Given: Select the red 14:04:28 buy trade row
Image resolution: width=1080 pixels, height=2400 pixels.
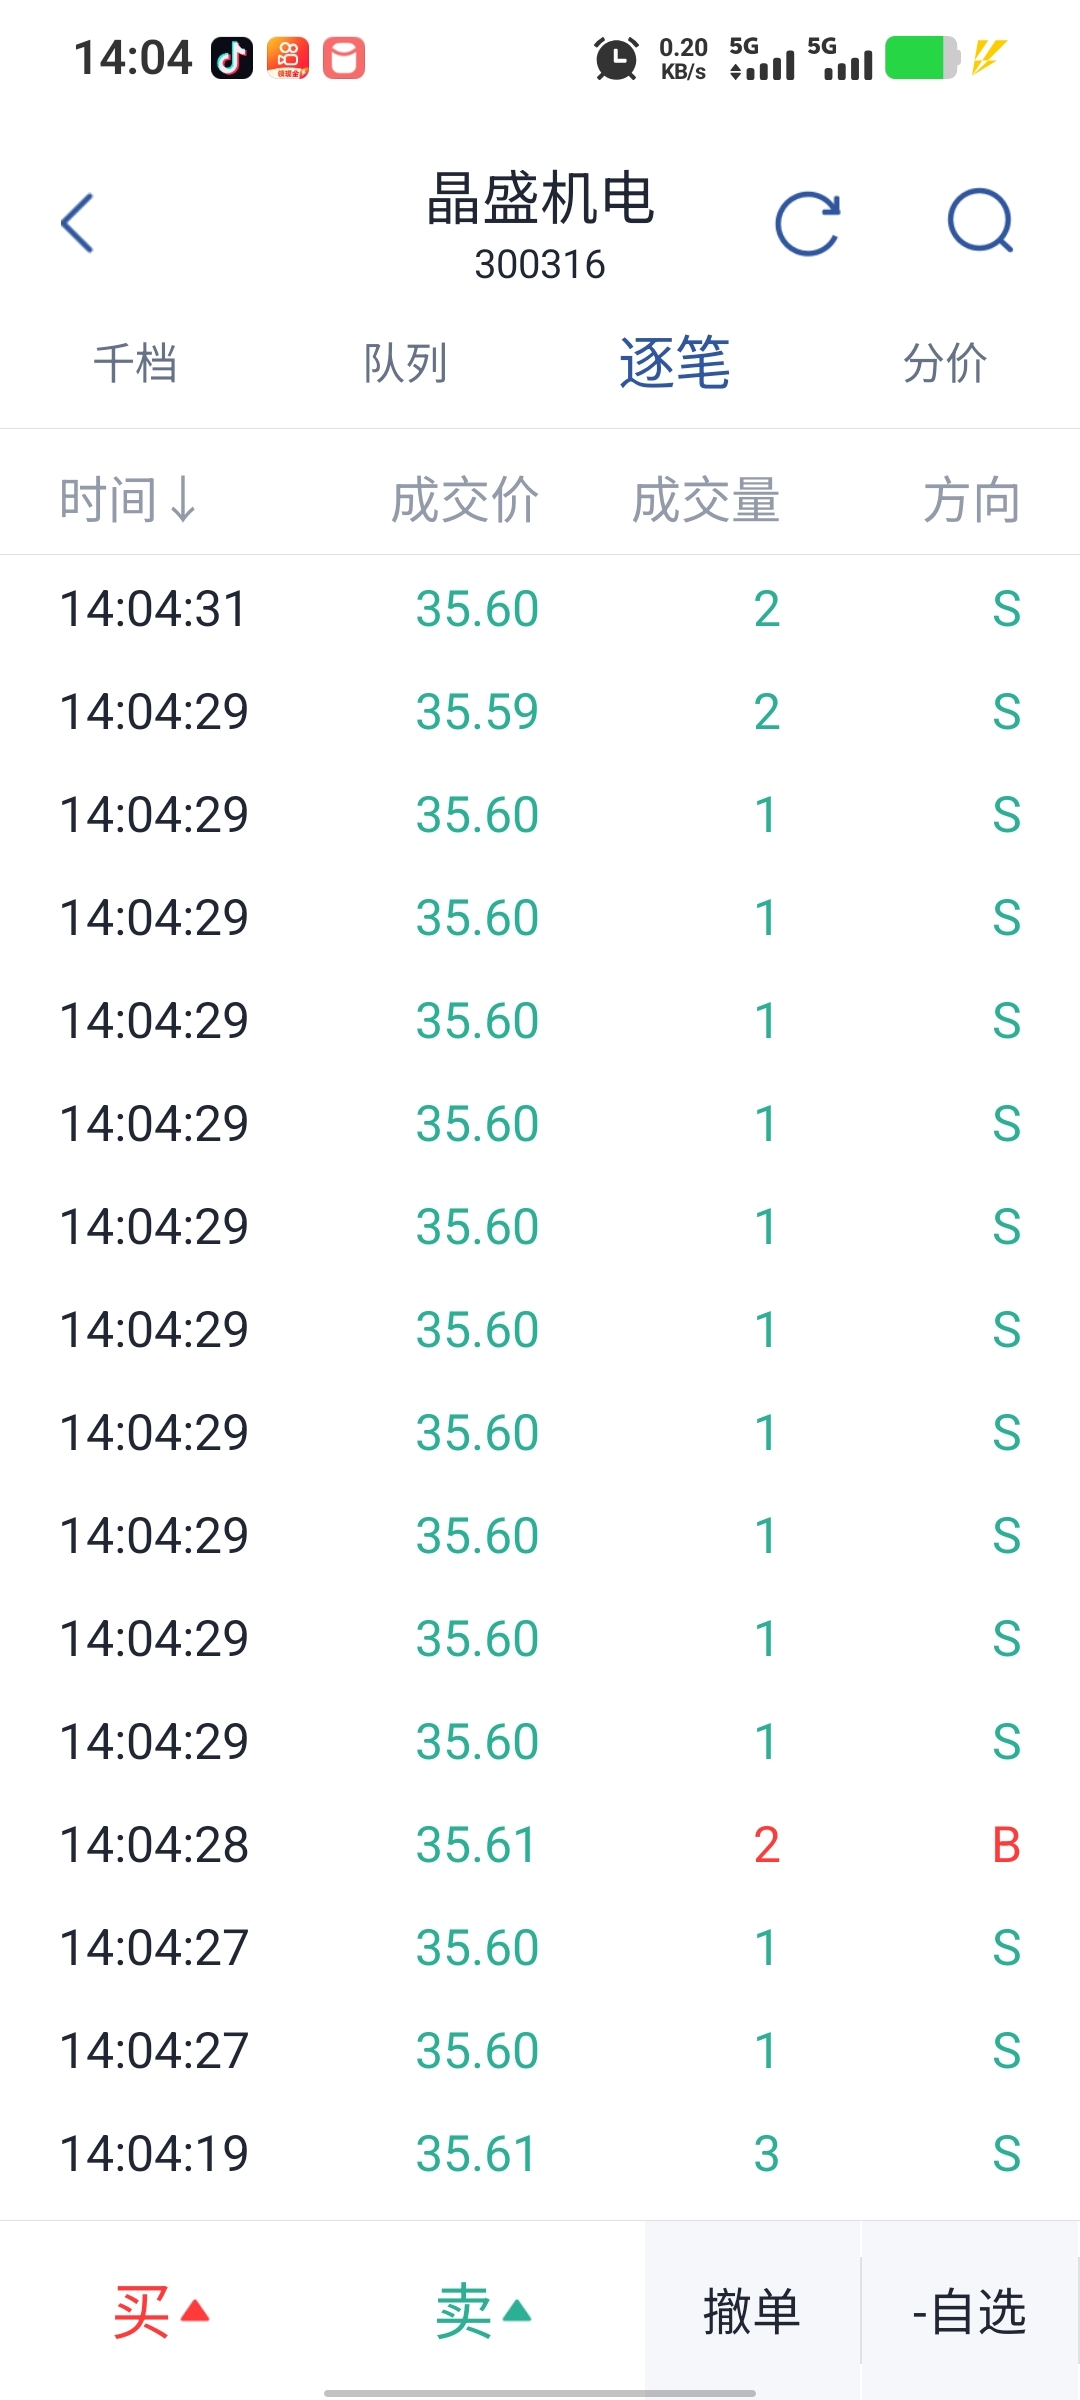Looking at the screenshot, I should click(540, 1845).
